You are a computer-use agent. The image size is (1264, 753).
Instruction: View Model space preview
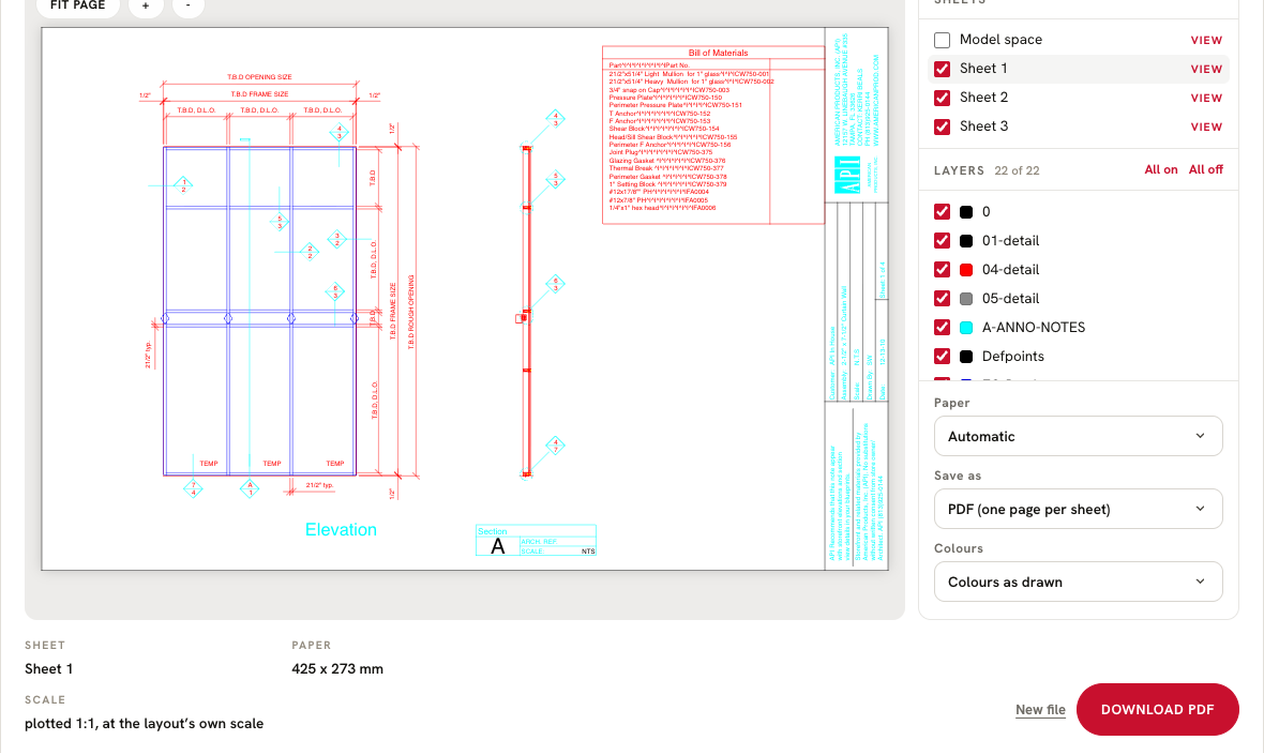[x=1206, y=40]
